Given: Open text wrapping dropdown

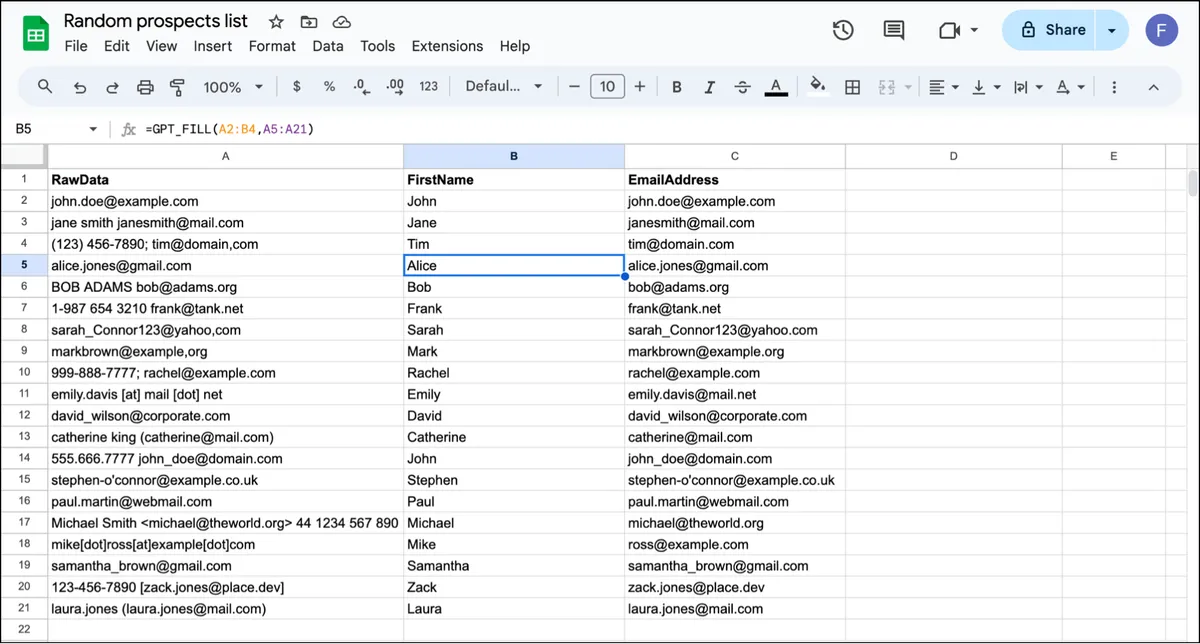Looking at the screenshot, I should (x=1028, y=87).
